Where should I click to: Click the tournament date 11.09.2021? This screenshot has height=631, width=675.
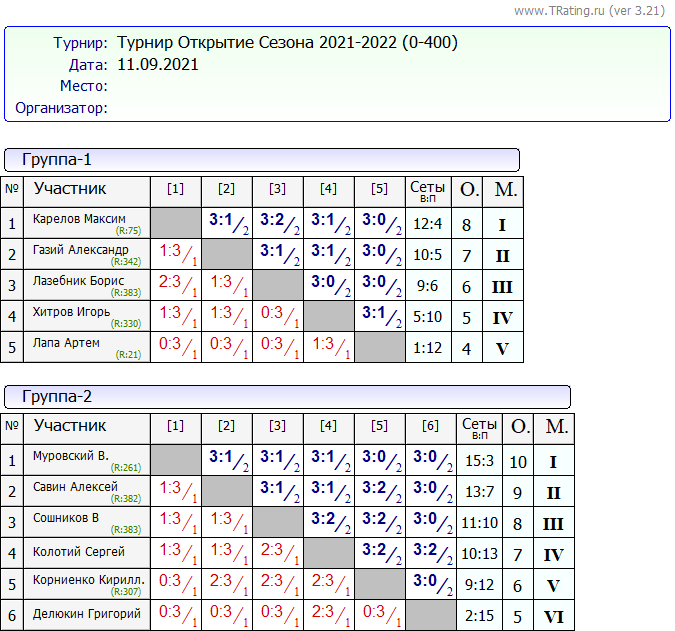158,65
